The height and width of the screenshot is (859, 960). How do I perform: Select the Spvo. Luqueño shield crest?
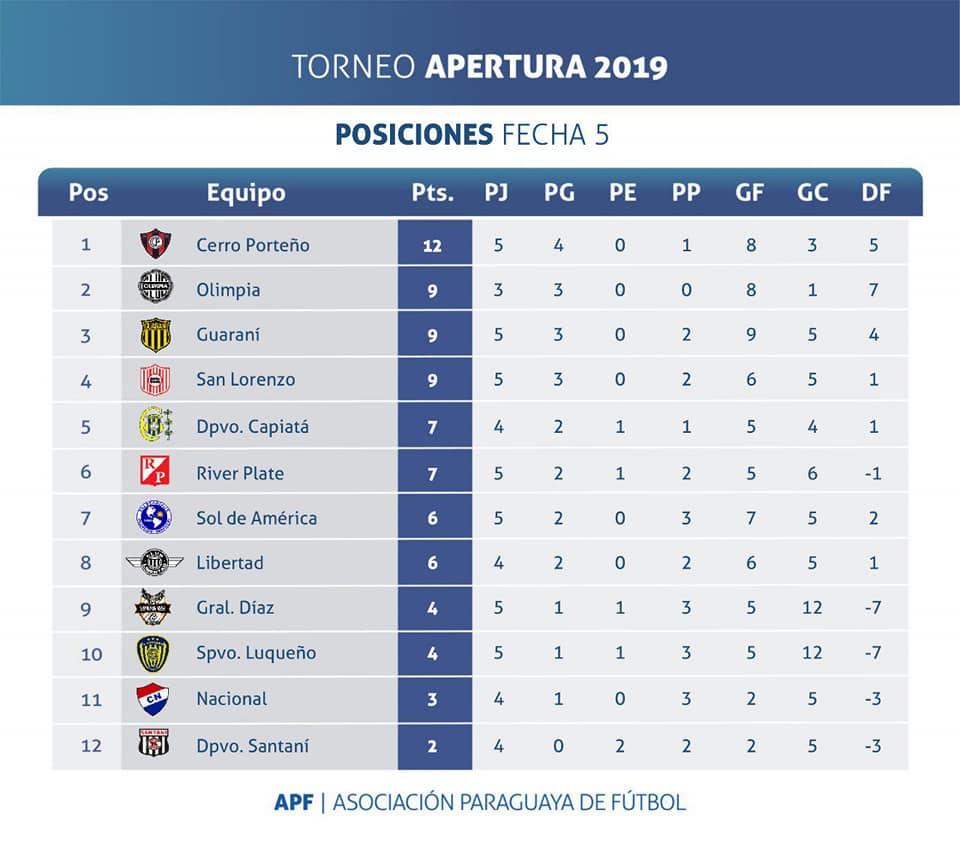pos(153,653)
